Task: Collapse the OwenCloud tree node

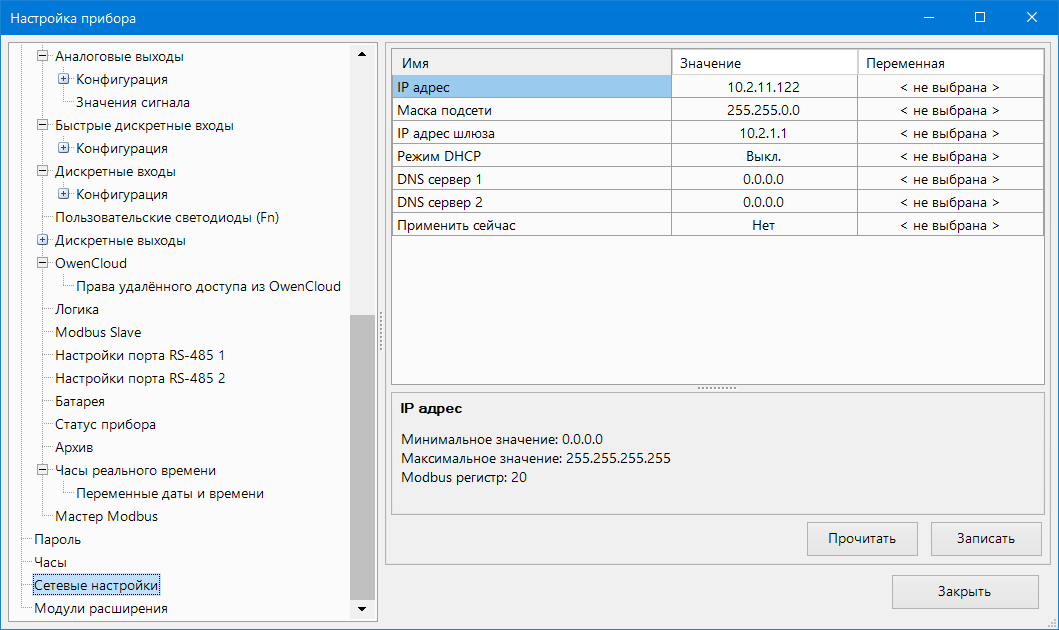Action: point(42,264)
